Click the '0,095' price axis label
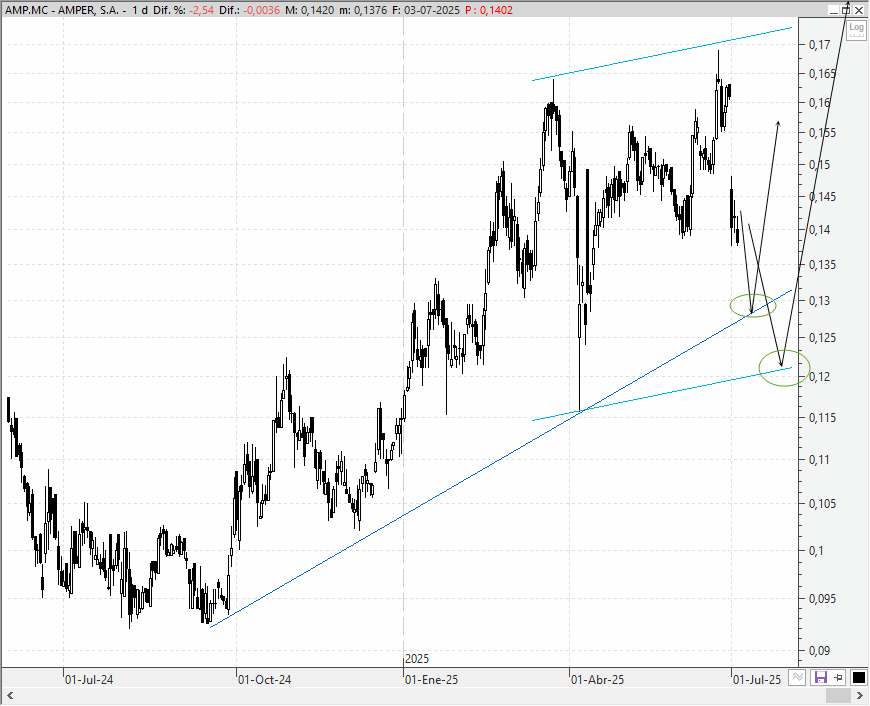The image size is (870, 706). (822, 599)
